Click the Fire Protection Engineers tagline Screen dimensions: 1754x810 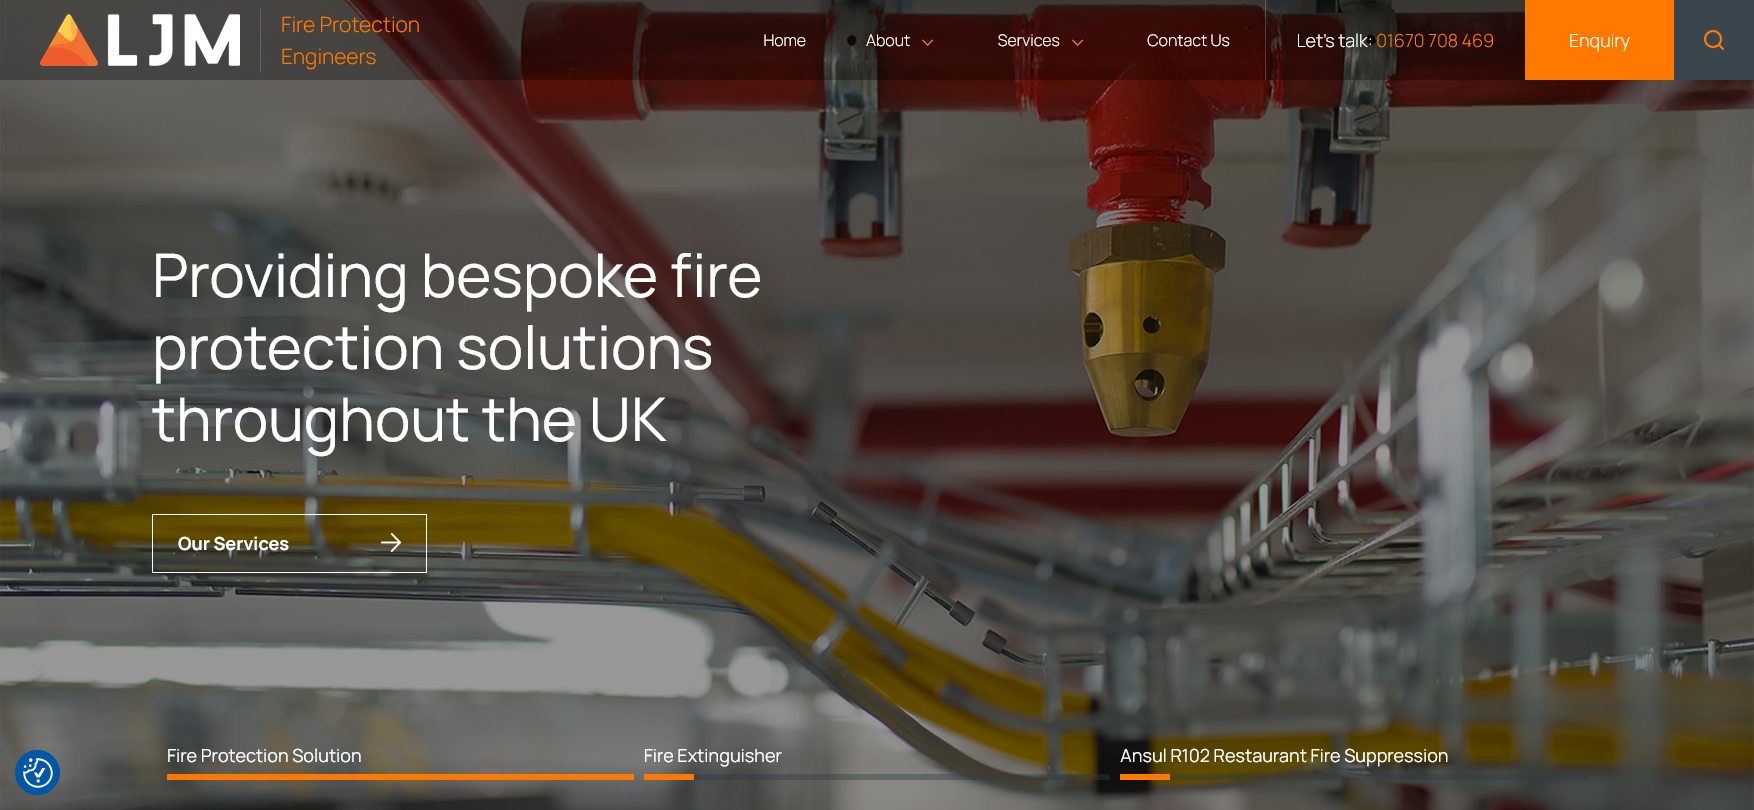(x=350, y=40)
